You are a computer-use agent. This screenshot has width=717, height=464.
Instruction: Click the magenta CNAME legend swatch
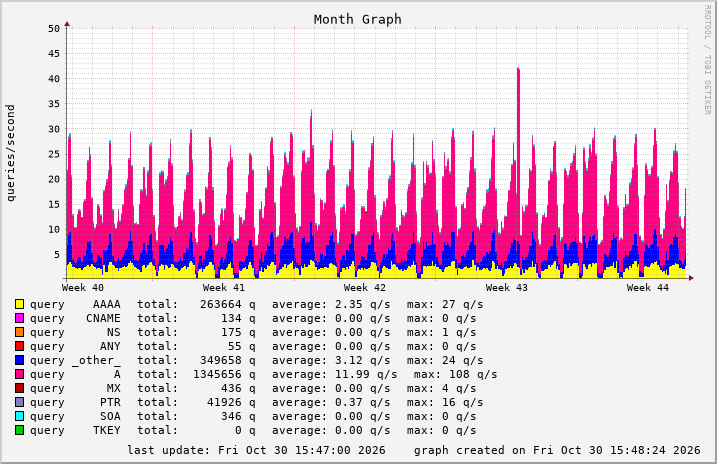(19, 318)
